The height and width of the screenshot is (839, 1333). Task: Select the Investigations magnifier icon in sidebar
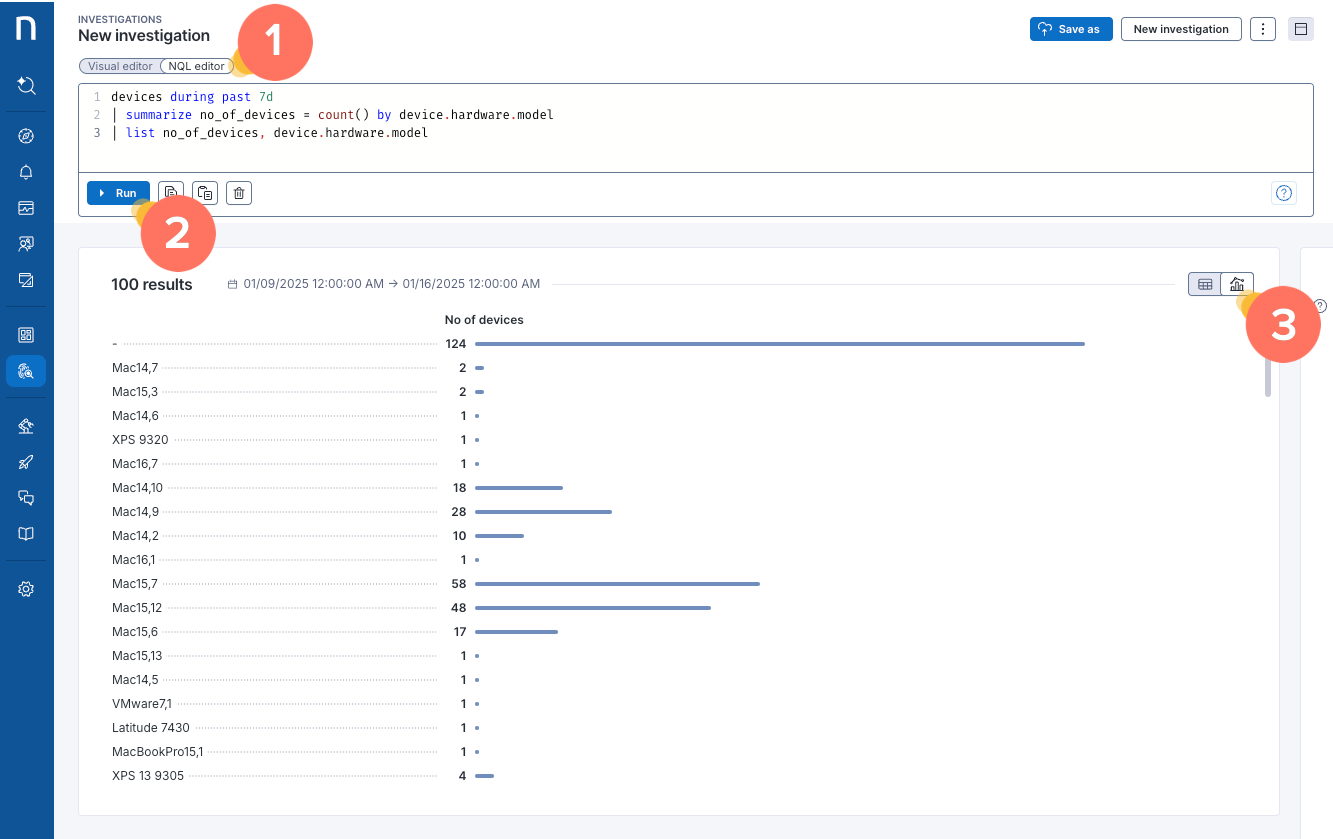pos(26,371)
